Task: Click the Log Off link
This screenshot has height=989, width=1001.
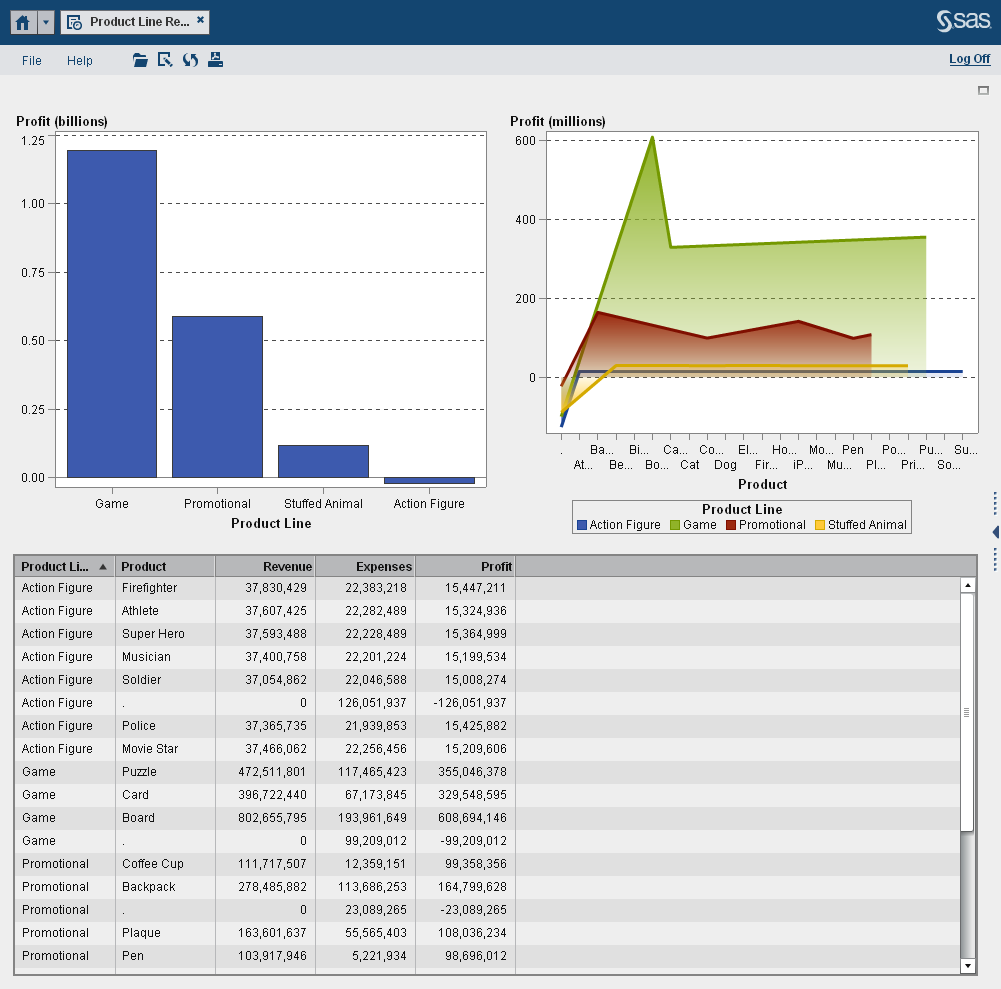Action: point(968,59)
